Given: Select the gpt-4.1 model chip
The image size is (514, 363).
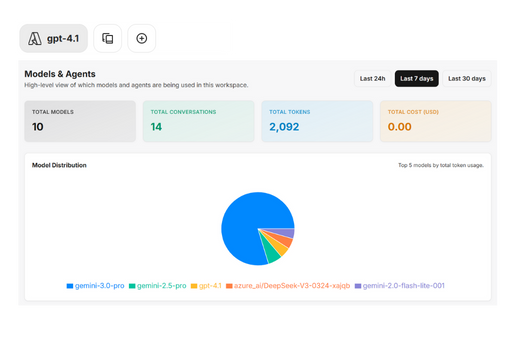Looking at the screenshot, I should coord(54,38).
